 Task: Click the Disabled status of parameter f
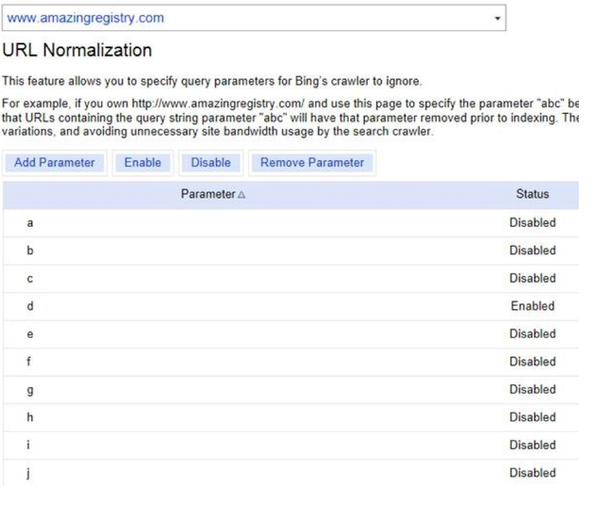click(x=533, y=362)
